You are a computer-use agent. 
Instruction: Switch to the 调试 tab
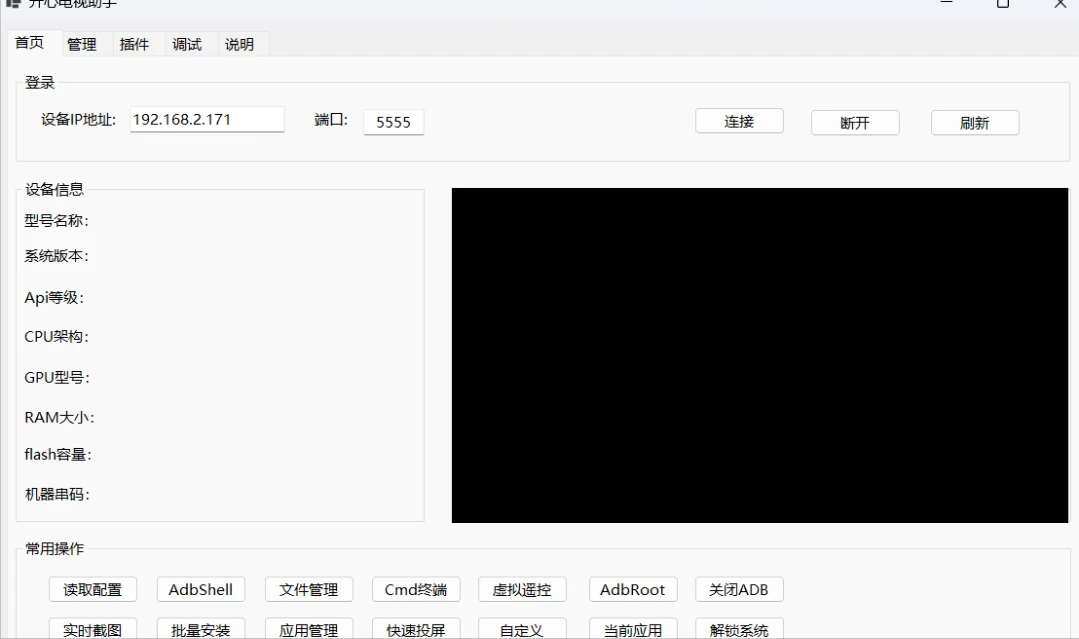tap(187, 45)
